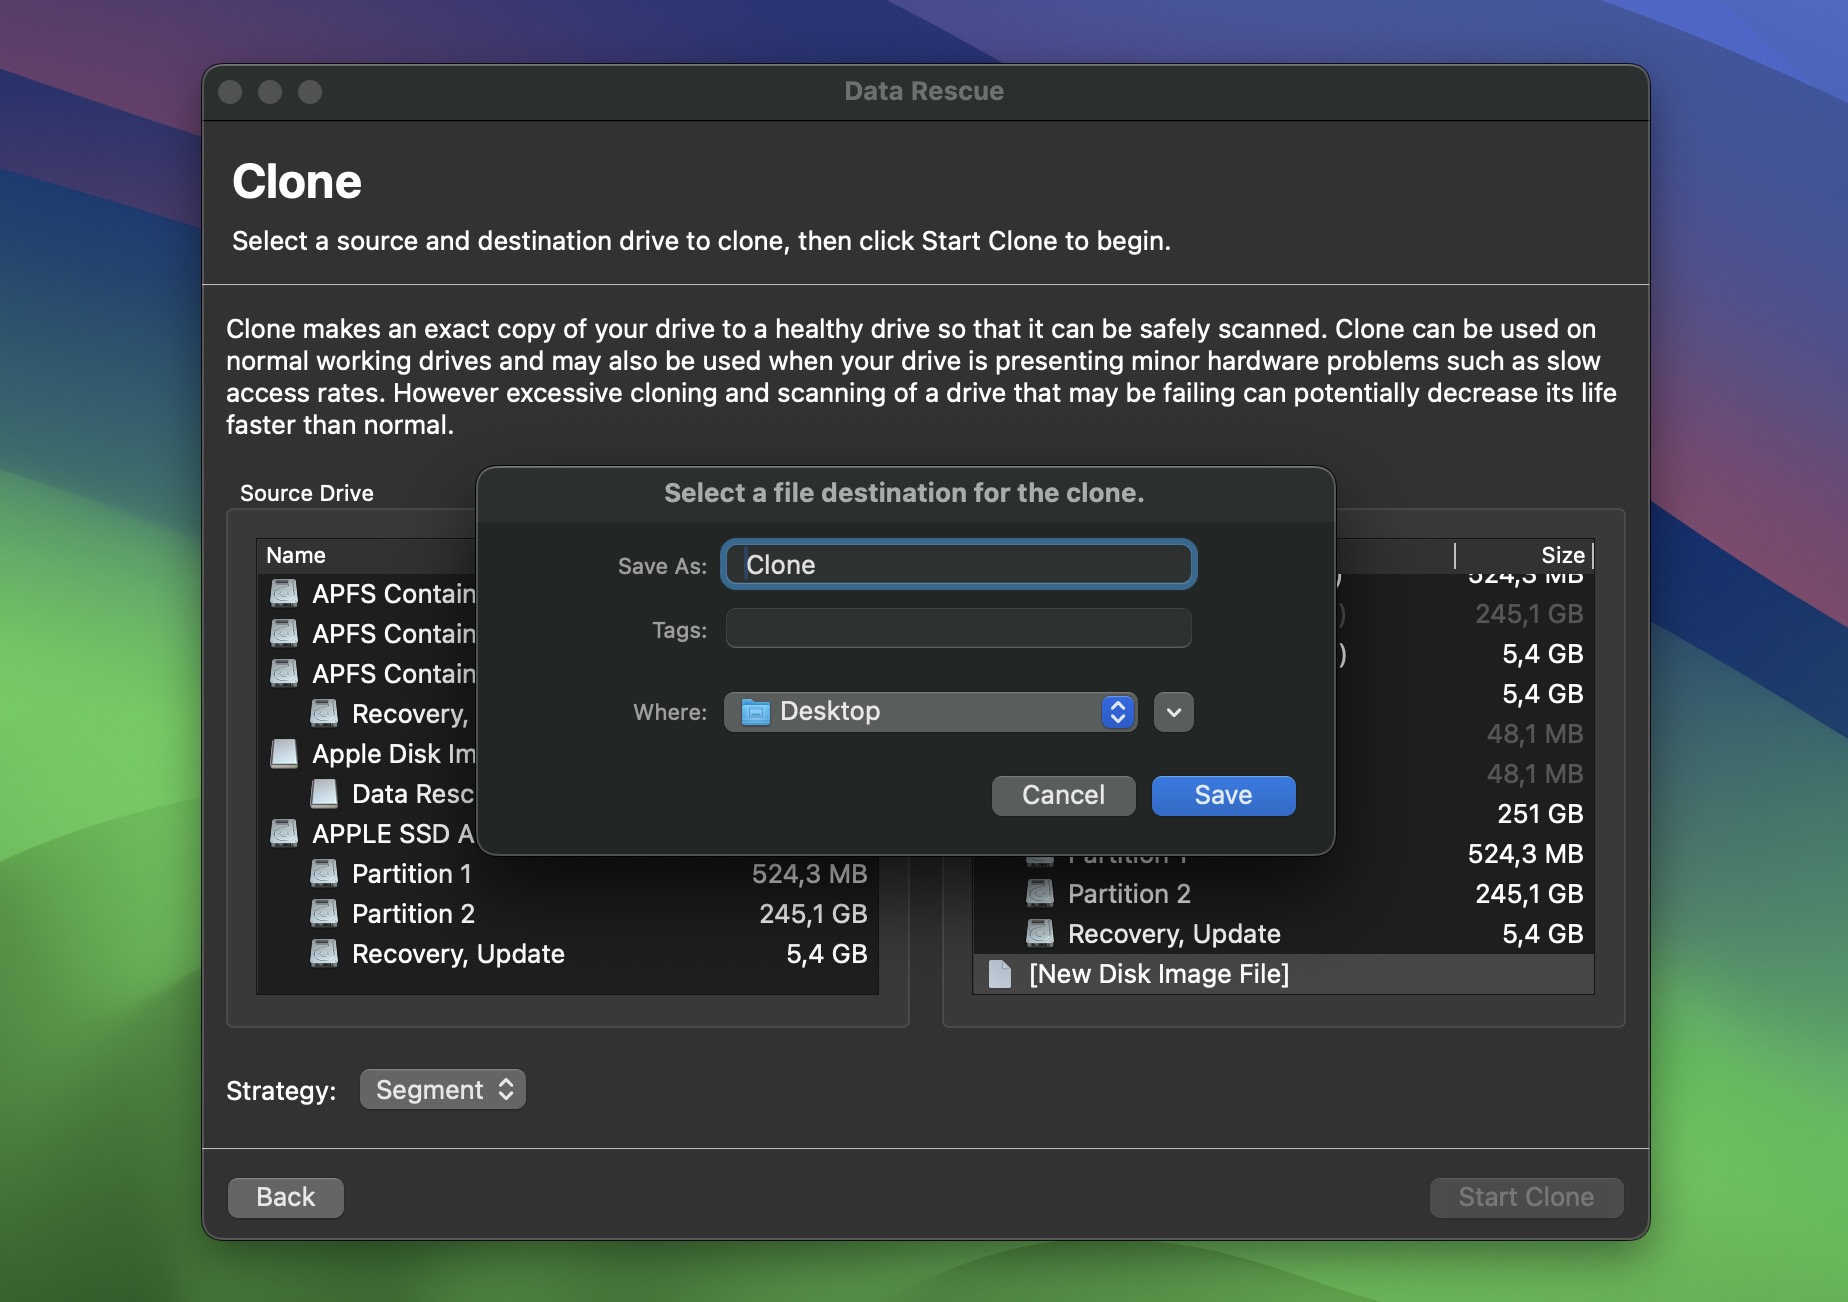The height and width of the screenshot is (1302, 1848).
Task: Select source row Partition 1 text
Action: 411,874
